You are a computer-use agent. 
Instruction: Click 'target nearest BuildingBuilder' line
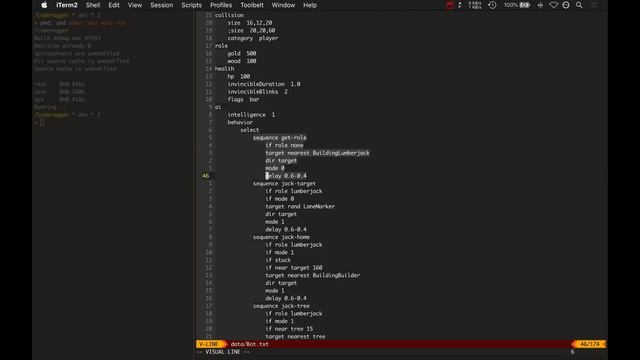click(x=313, y=276)
